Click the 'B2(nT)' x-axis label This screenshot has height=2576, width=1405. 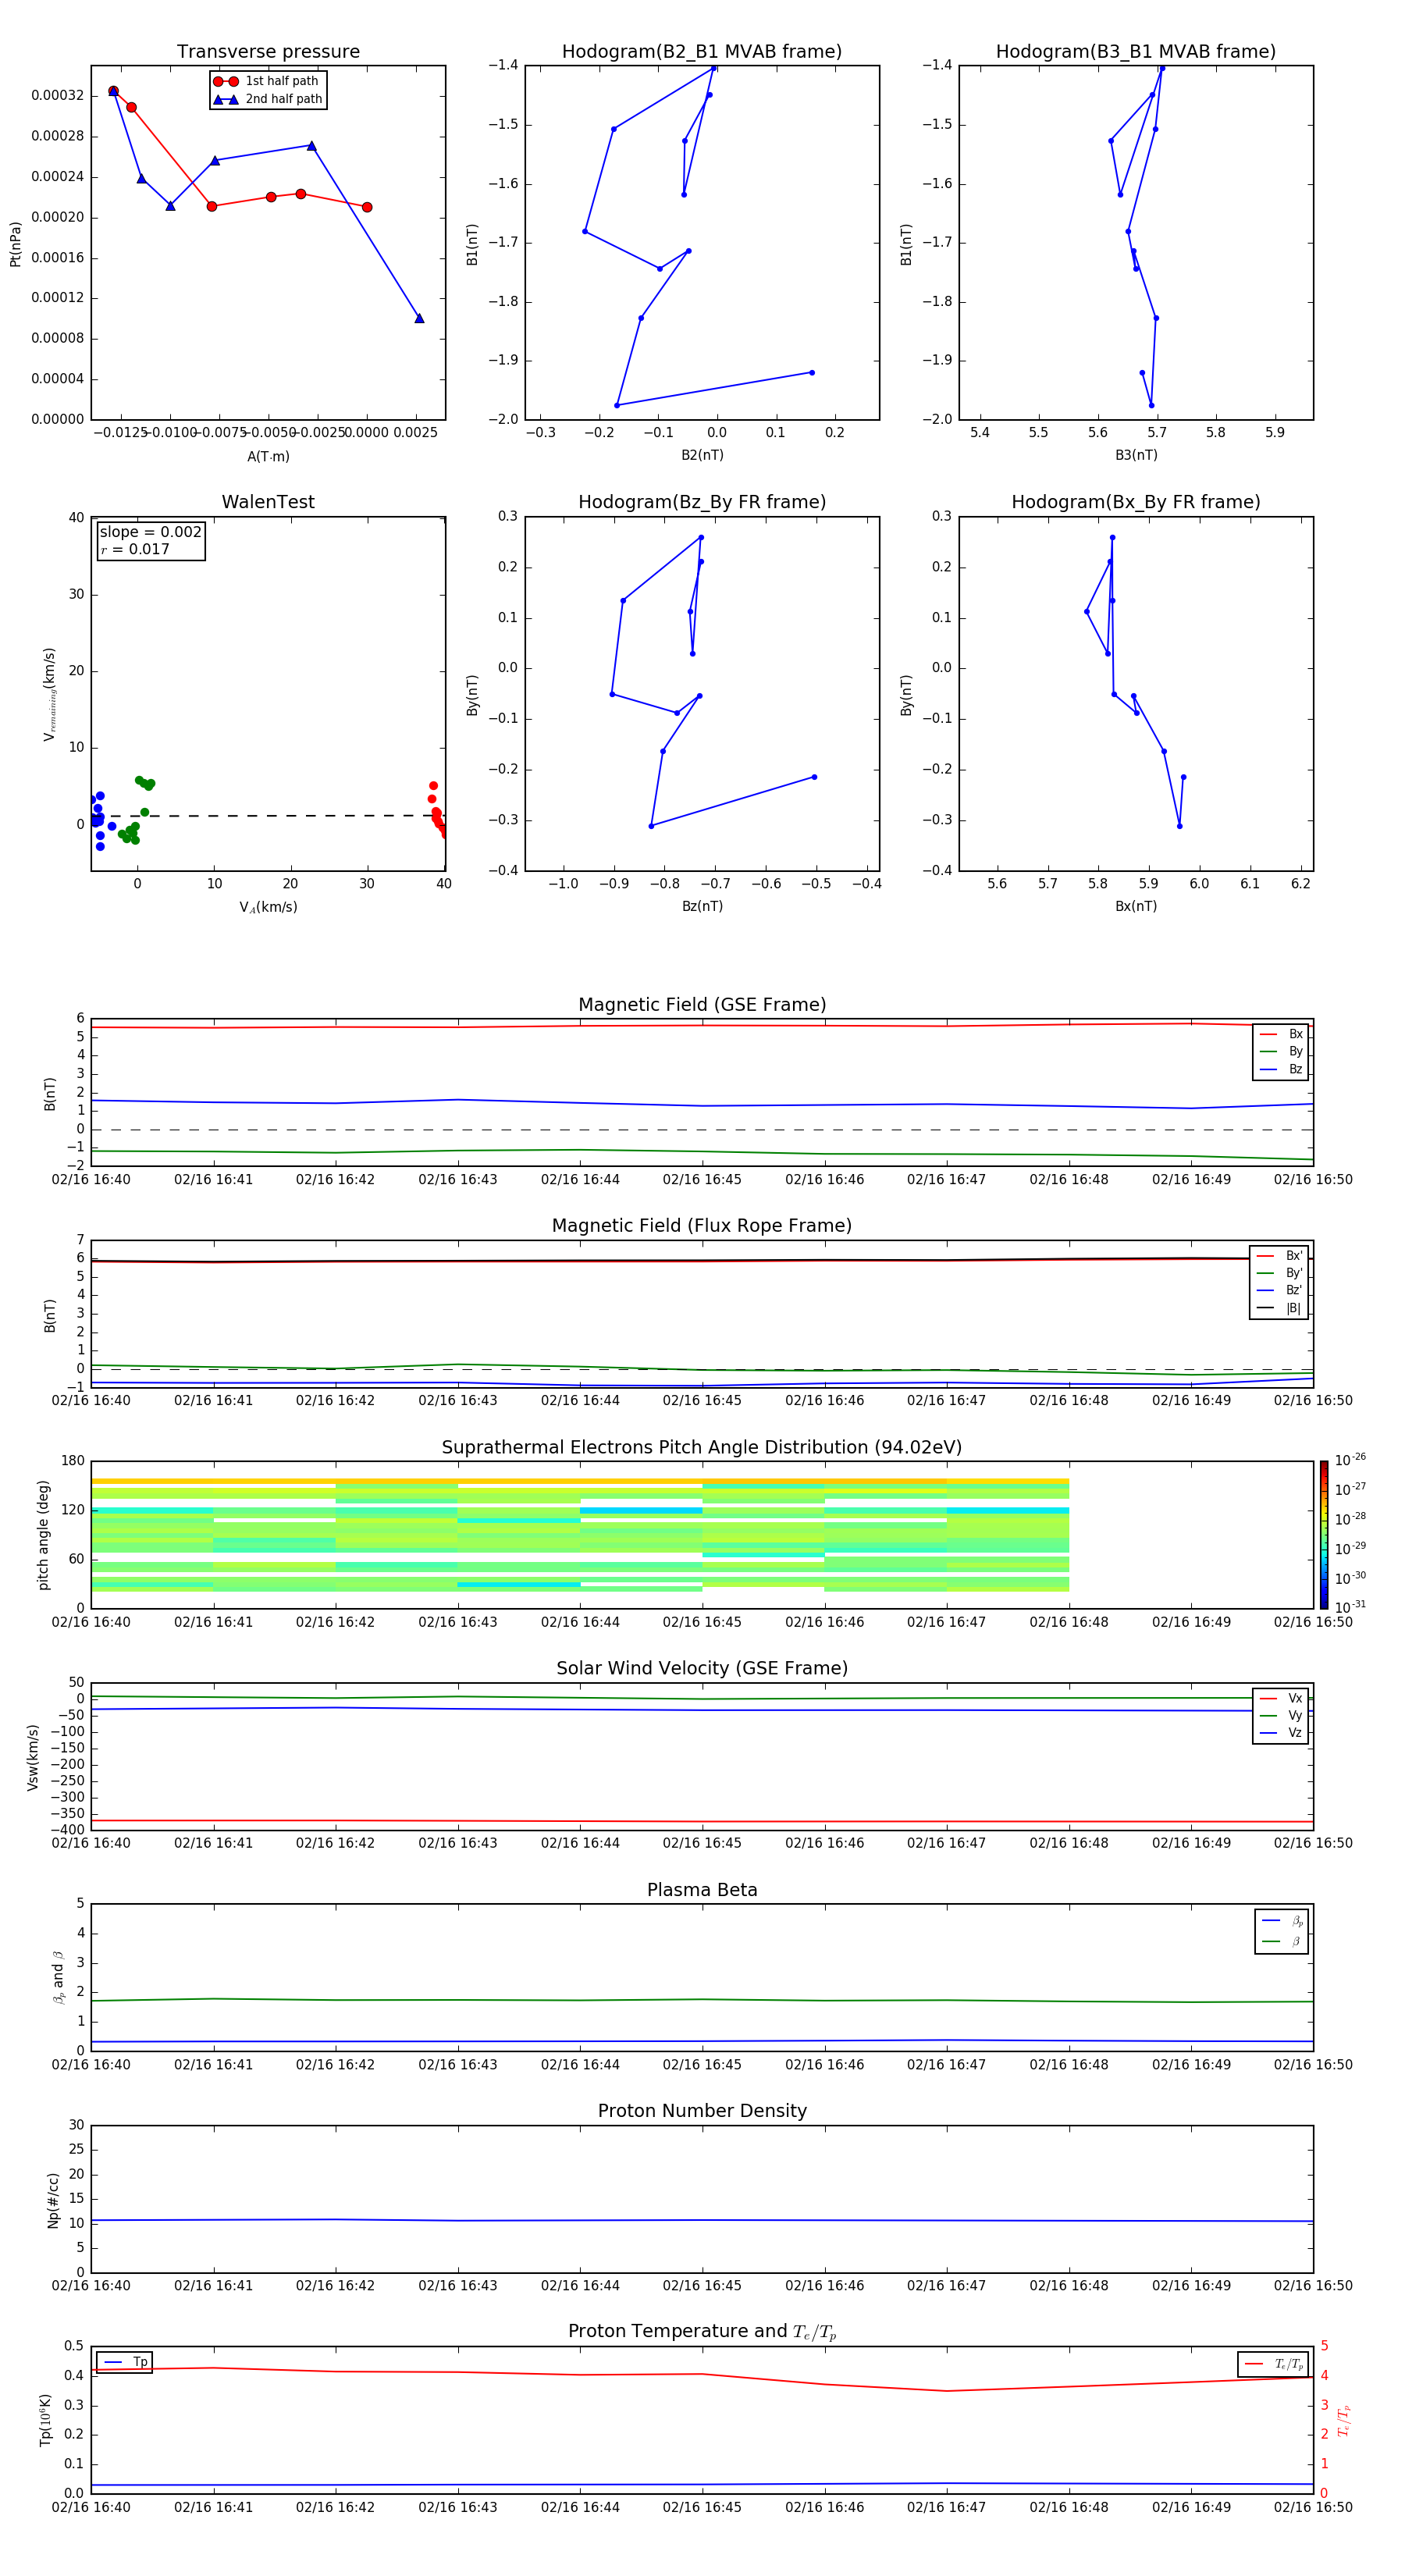point(702,455)
